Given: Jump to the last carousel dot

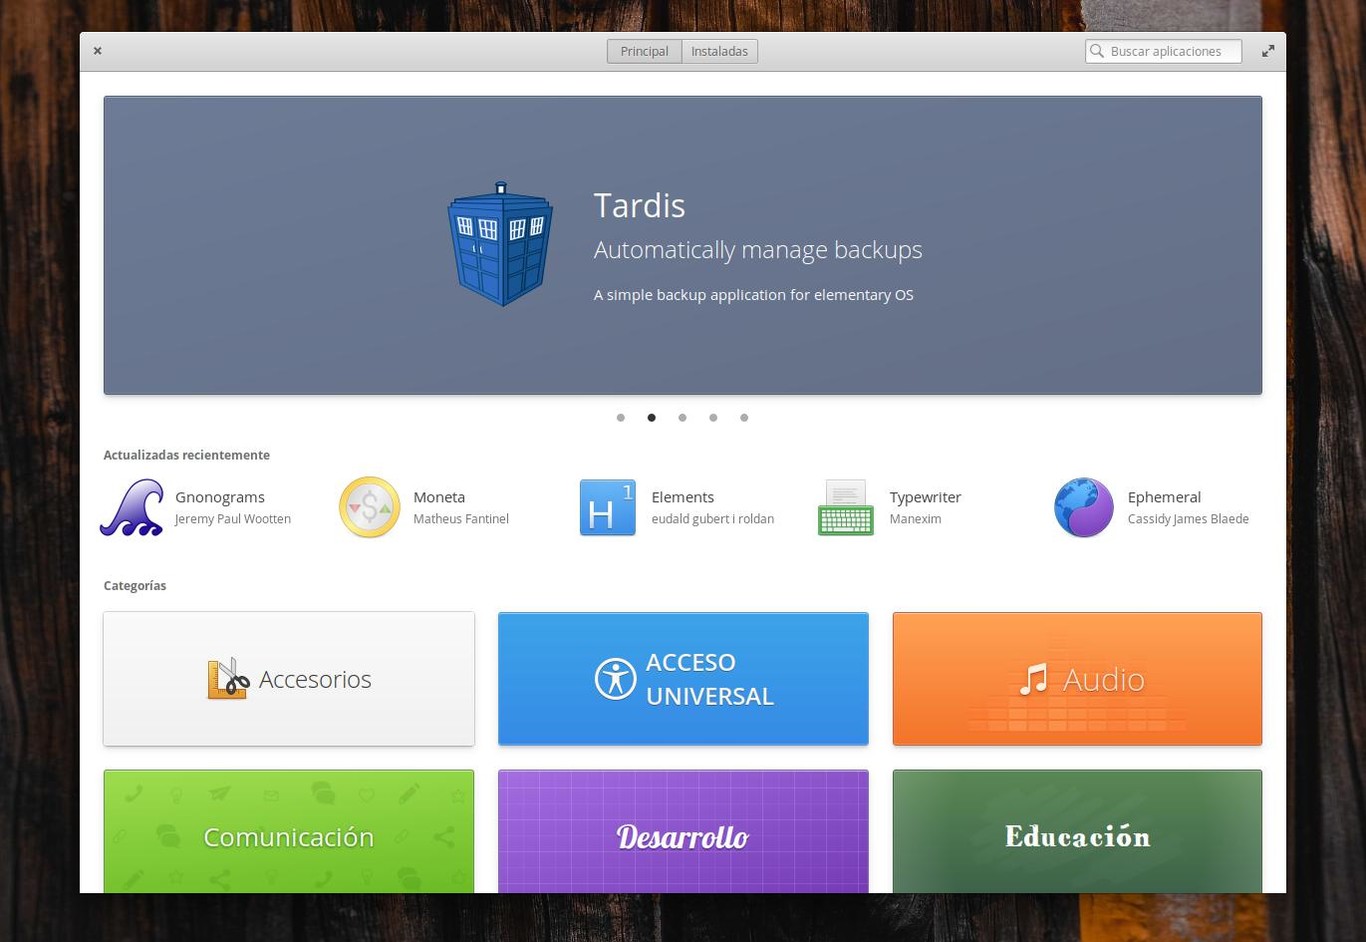Looking at the screenshot, I should pyautogui.click(x=744, y=417).
